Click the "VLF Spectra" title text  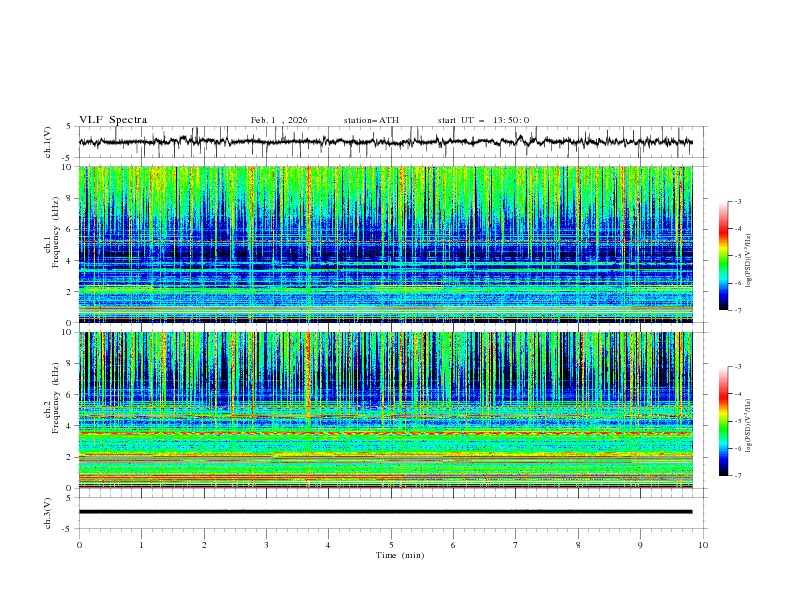[x=113, y=120]
